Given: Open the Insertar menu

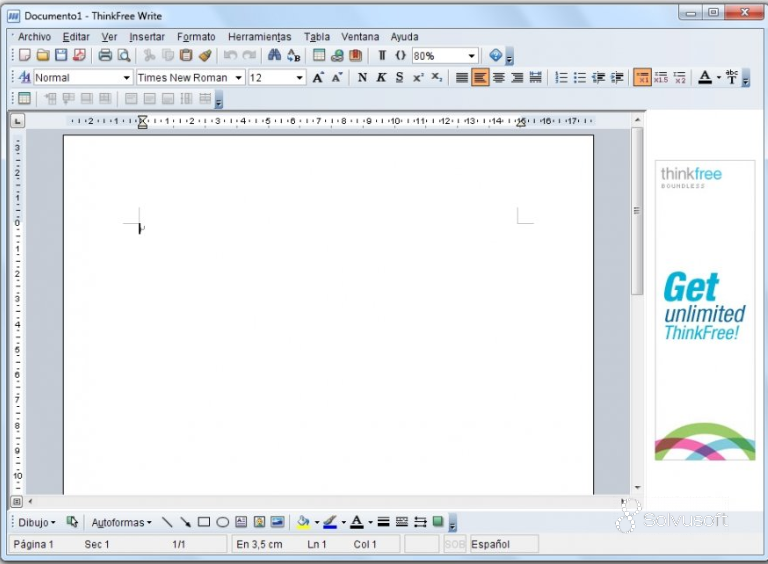Looking at the screenshot, I should [147, 37].
